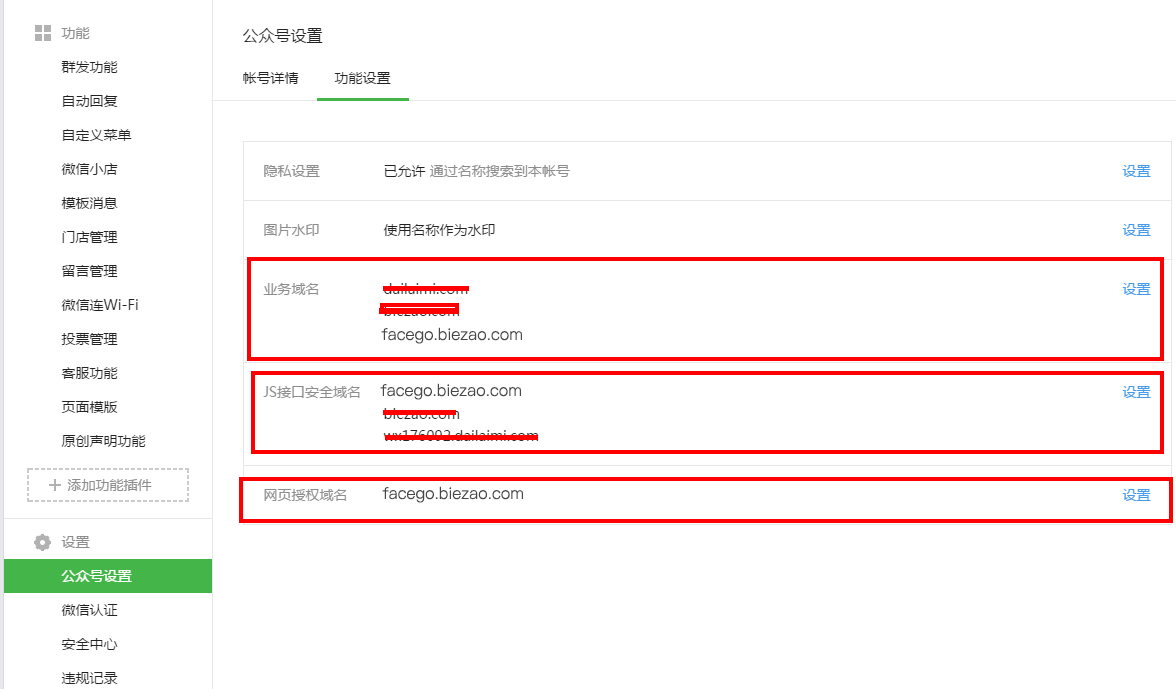Switch to the 帐号详情 tab

pos(270,78)
